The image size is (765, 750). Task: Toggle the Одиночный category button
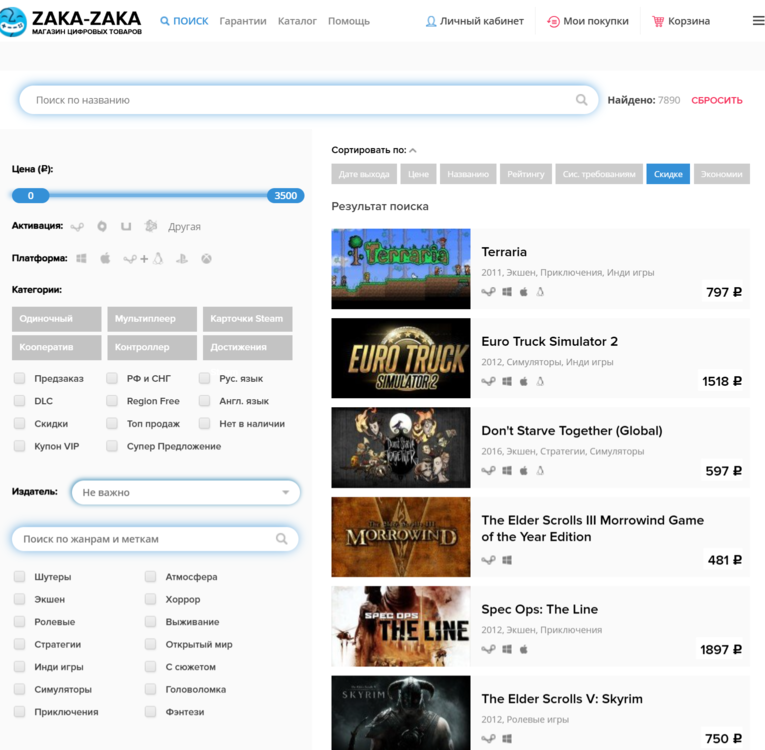click(x=57, y=319)
